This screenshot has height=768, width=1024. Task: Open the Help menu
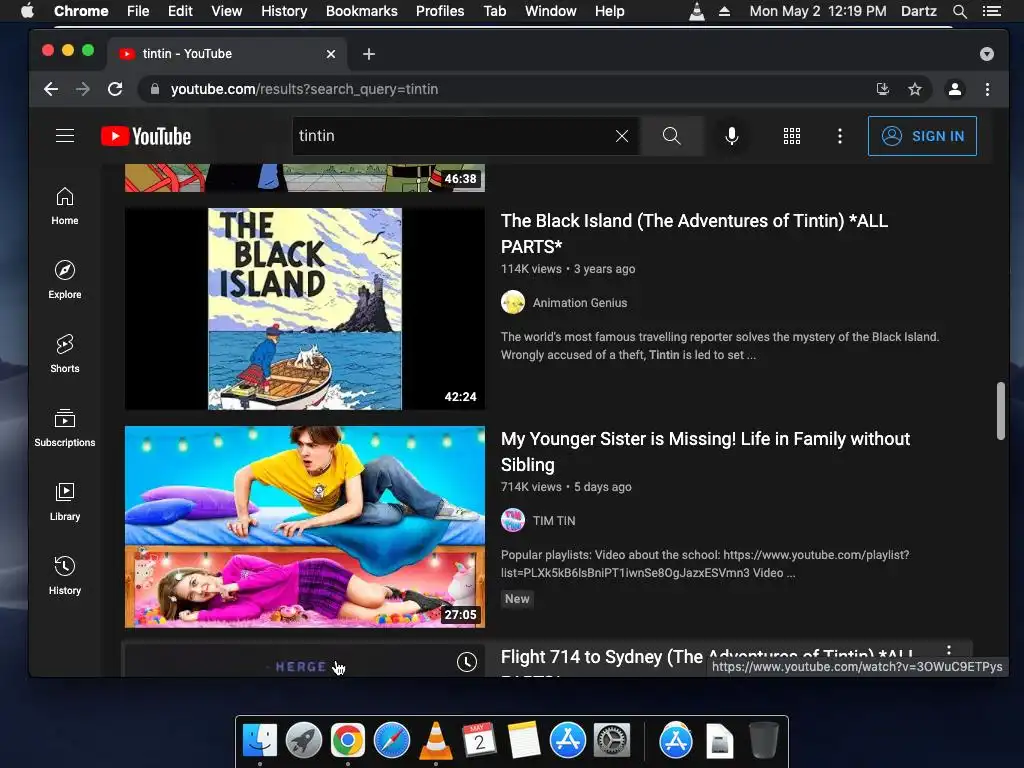point(609,11)
